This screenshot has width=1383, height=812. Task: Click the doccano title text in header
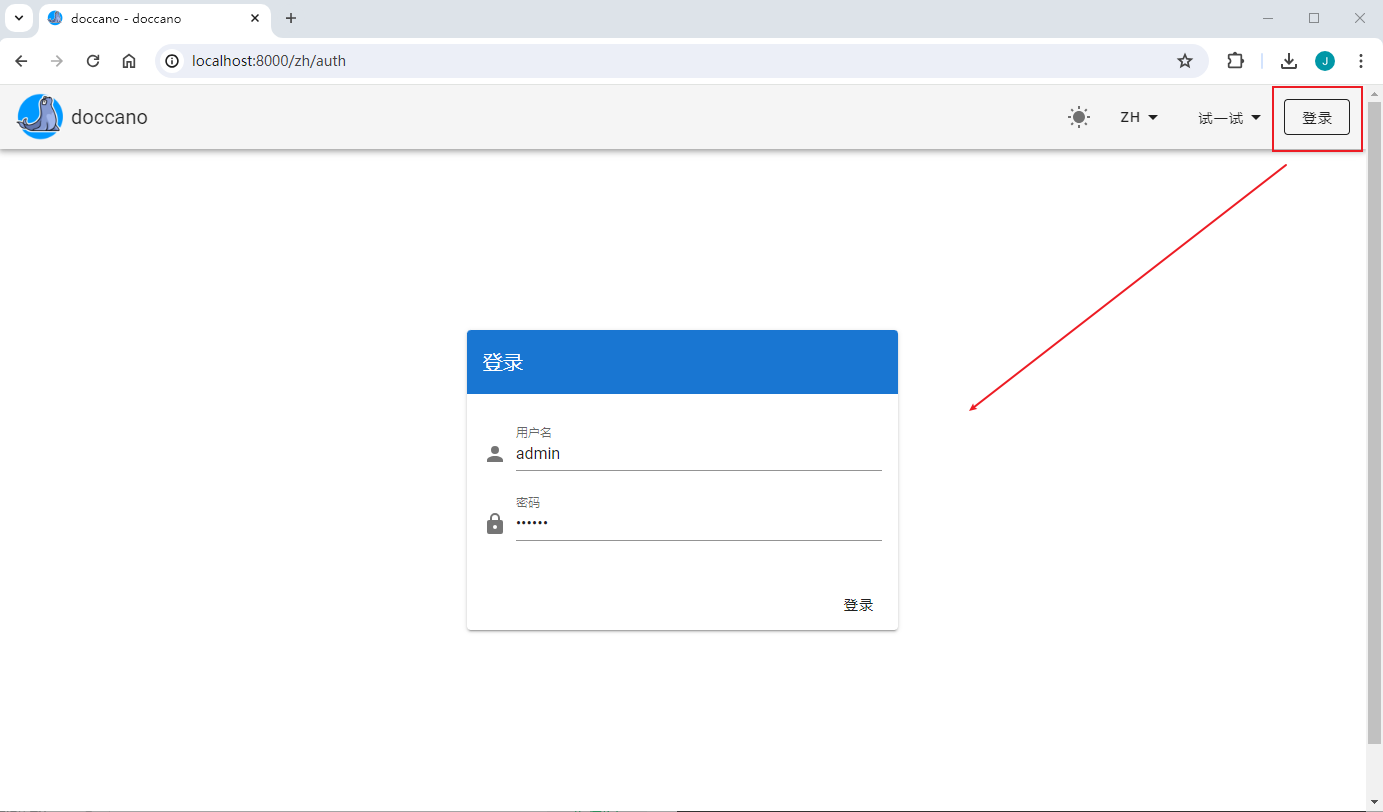109,117
